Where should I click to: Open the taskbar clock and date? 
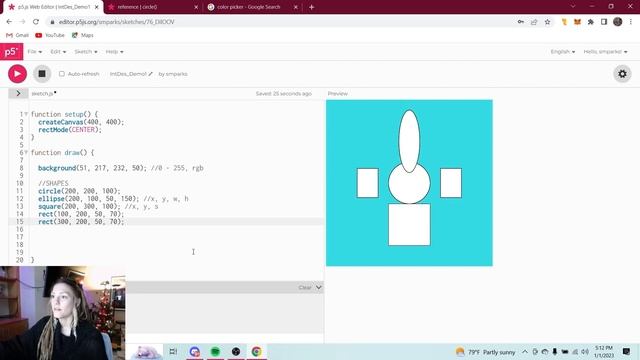click(x=604, y=352)
